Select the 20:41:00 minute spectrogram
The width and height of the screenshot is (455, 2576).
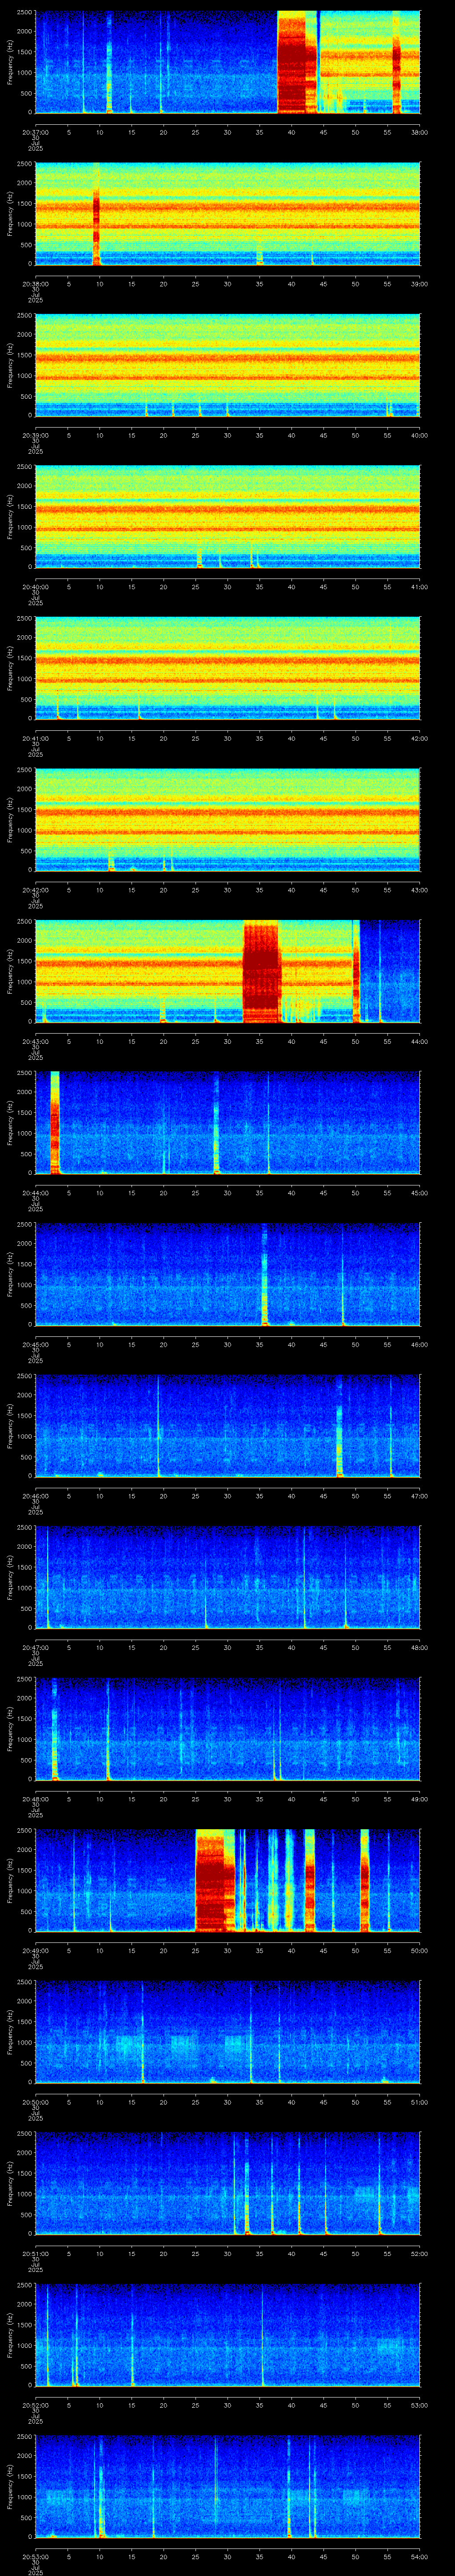[227, 668]
